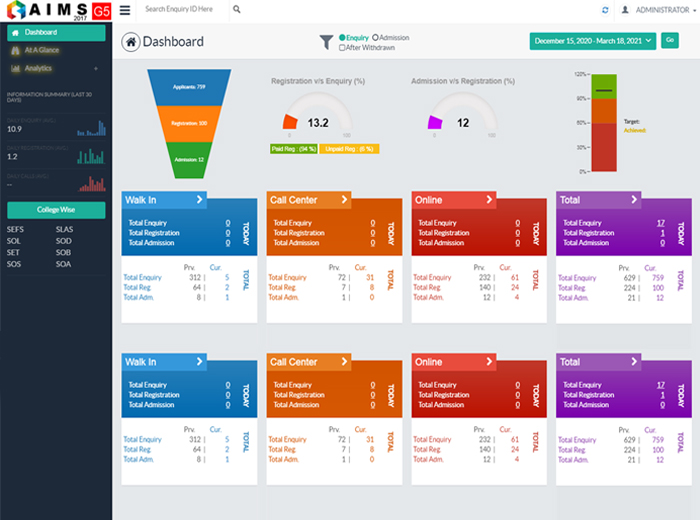
Task: Click upper Walk In previous Total Enquiry 312
Action: coord(195,278)
